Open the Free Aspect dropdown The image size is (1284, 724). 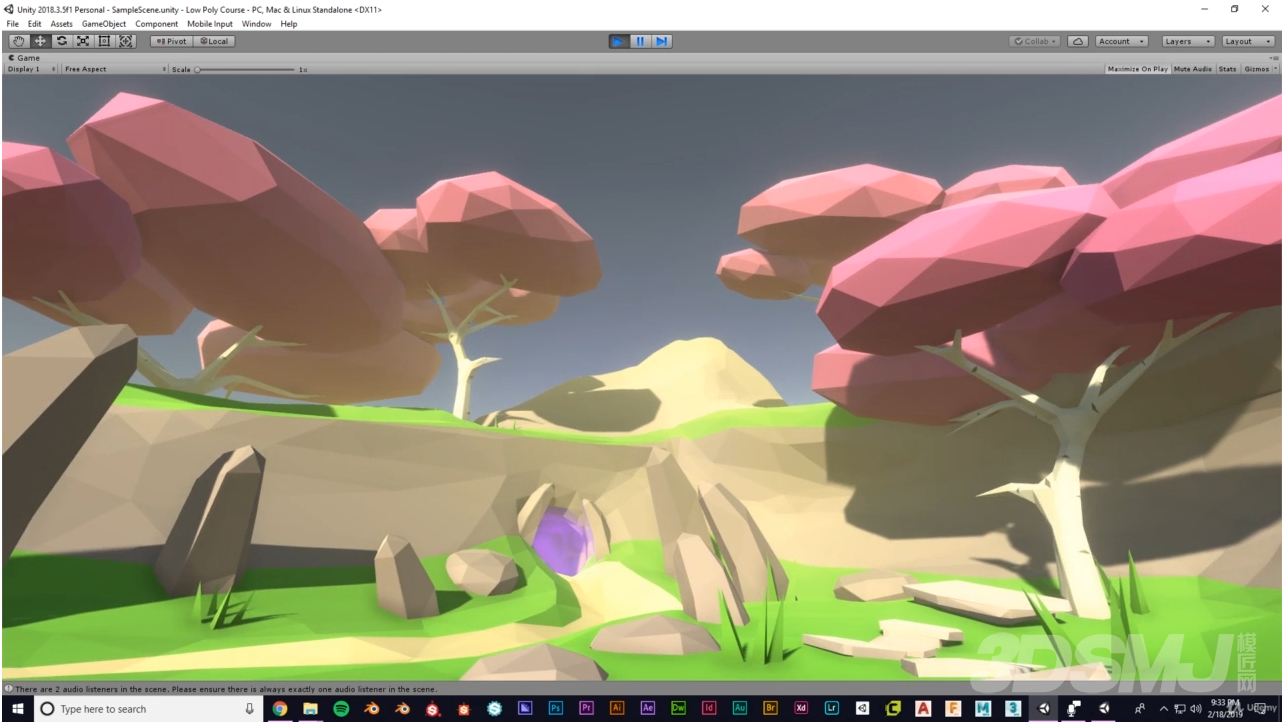[115, 69]
